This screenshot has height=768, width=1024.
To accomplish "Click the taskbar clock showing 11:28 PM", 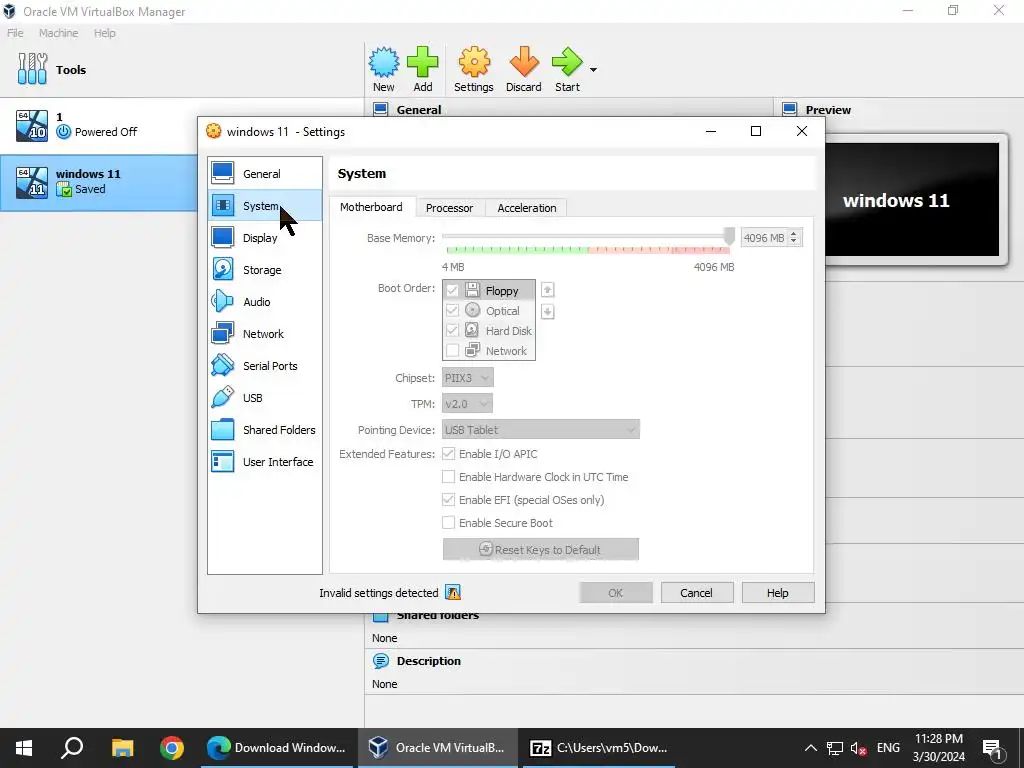I will 938,748.
